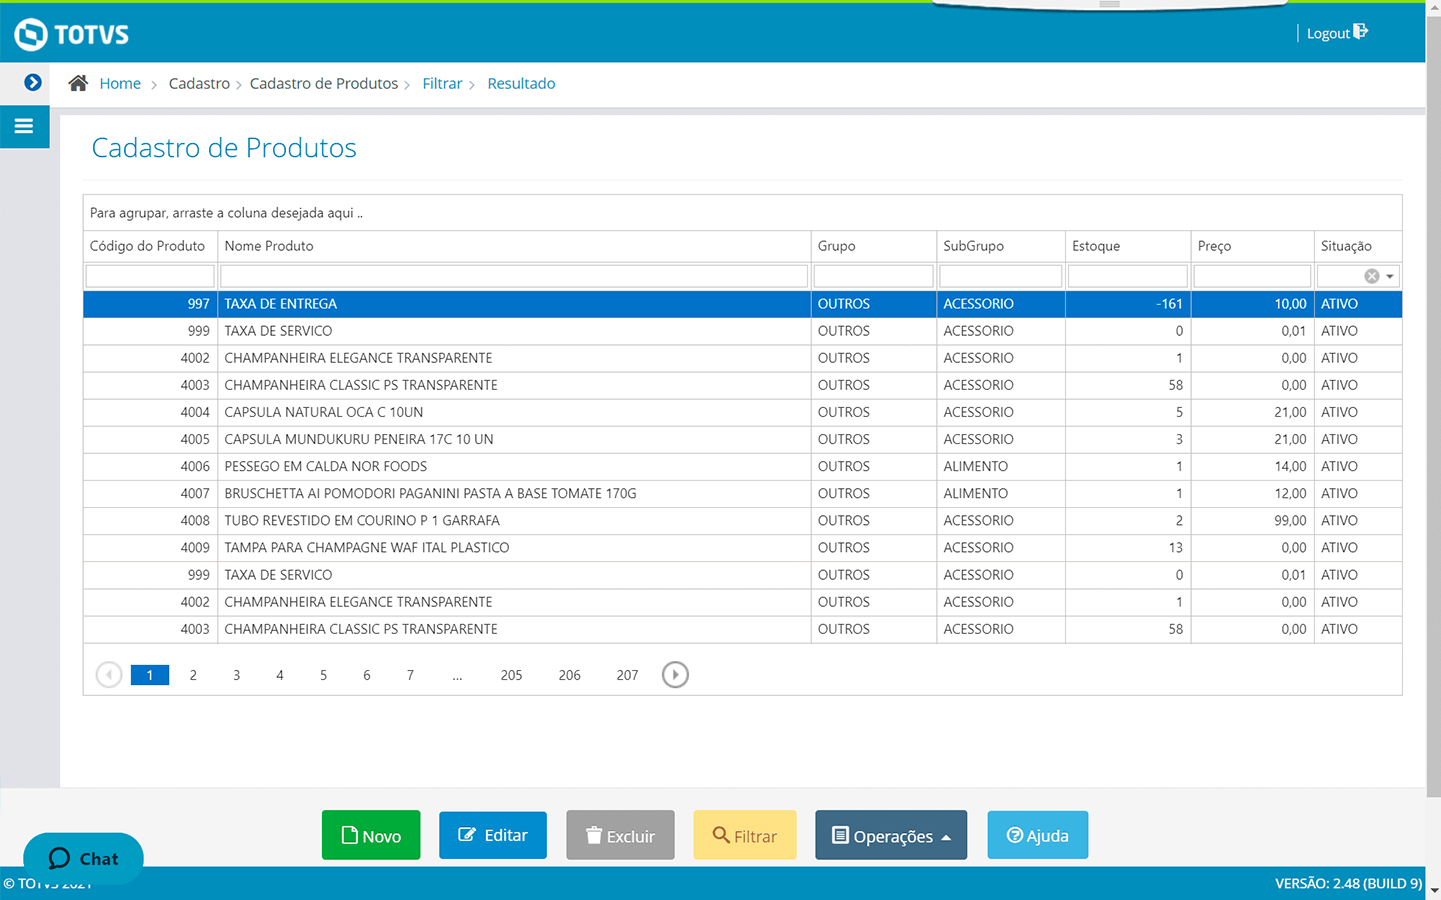1441x900 pixels.
Task: Go to page 207 in pagination
Action: point(627,675)
